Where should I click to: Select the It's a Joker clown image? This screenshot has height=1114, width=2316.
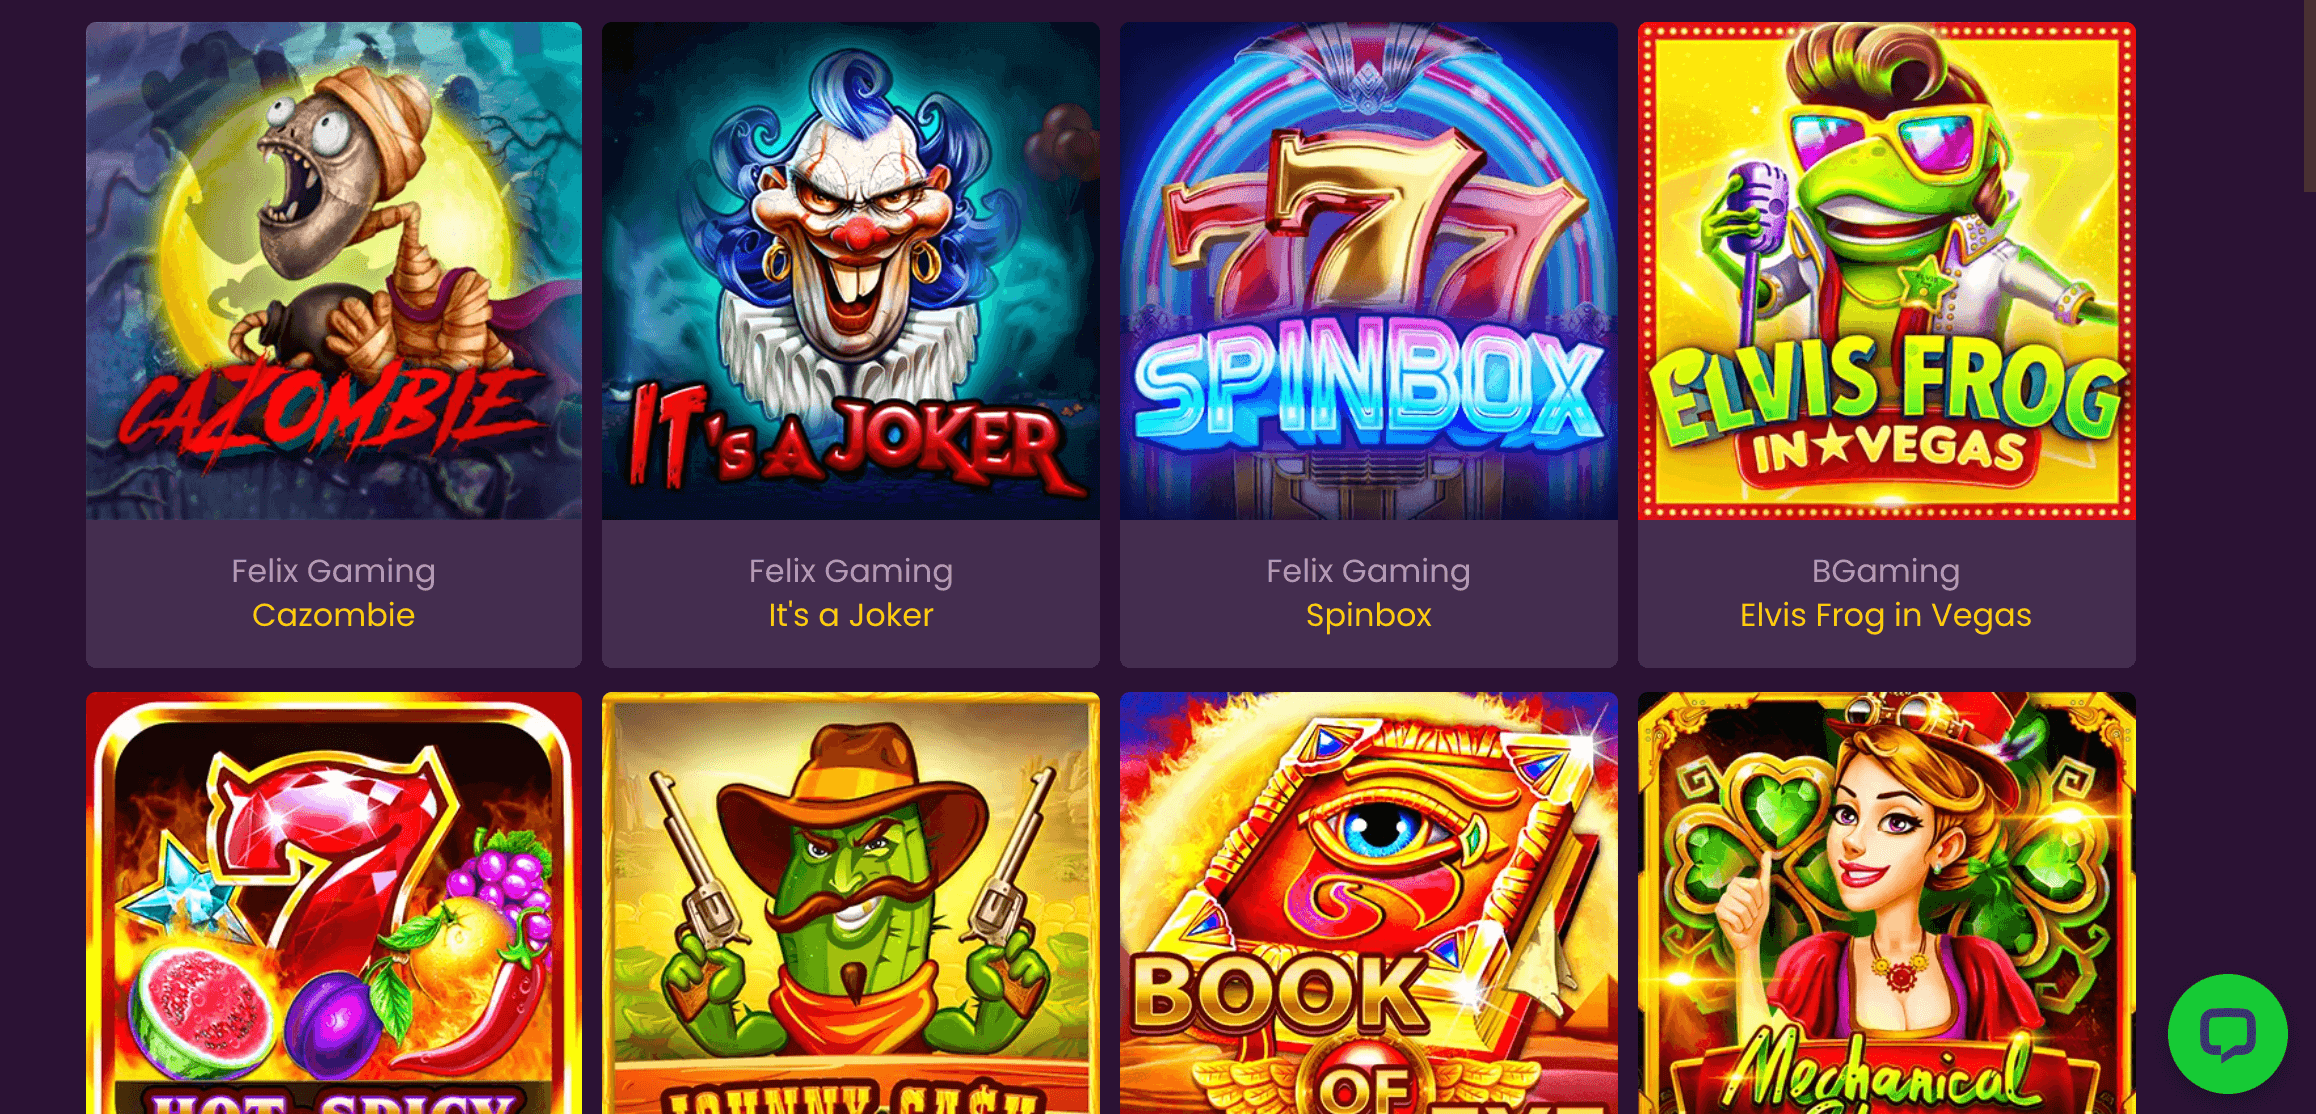coord(851,271)
